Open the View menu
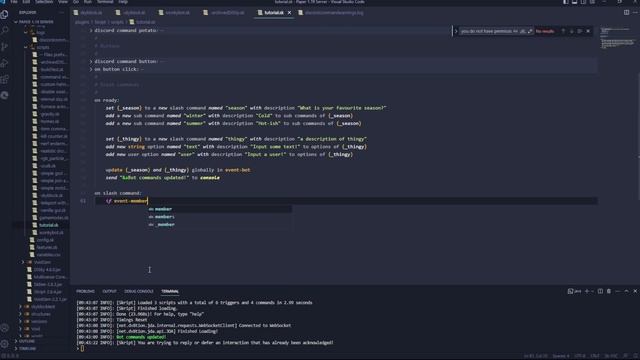The width and height of the screenshot is (640, 360). 63,2
